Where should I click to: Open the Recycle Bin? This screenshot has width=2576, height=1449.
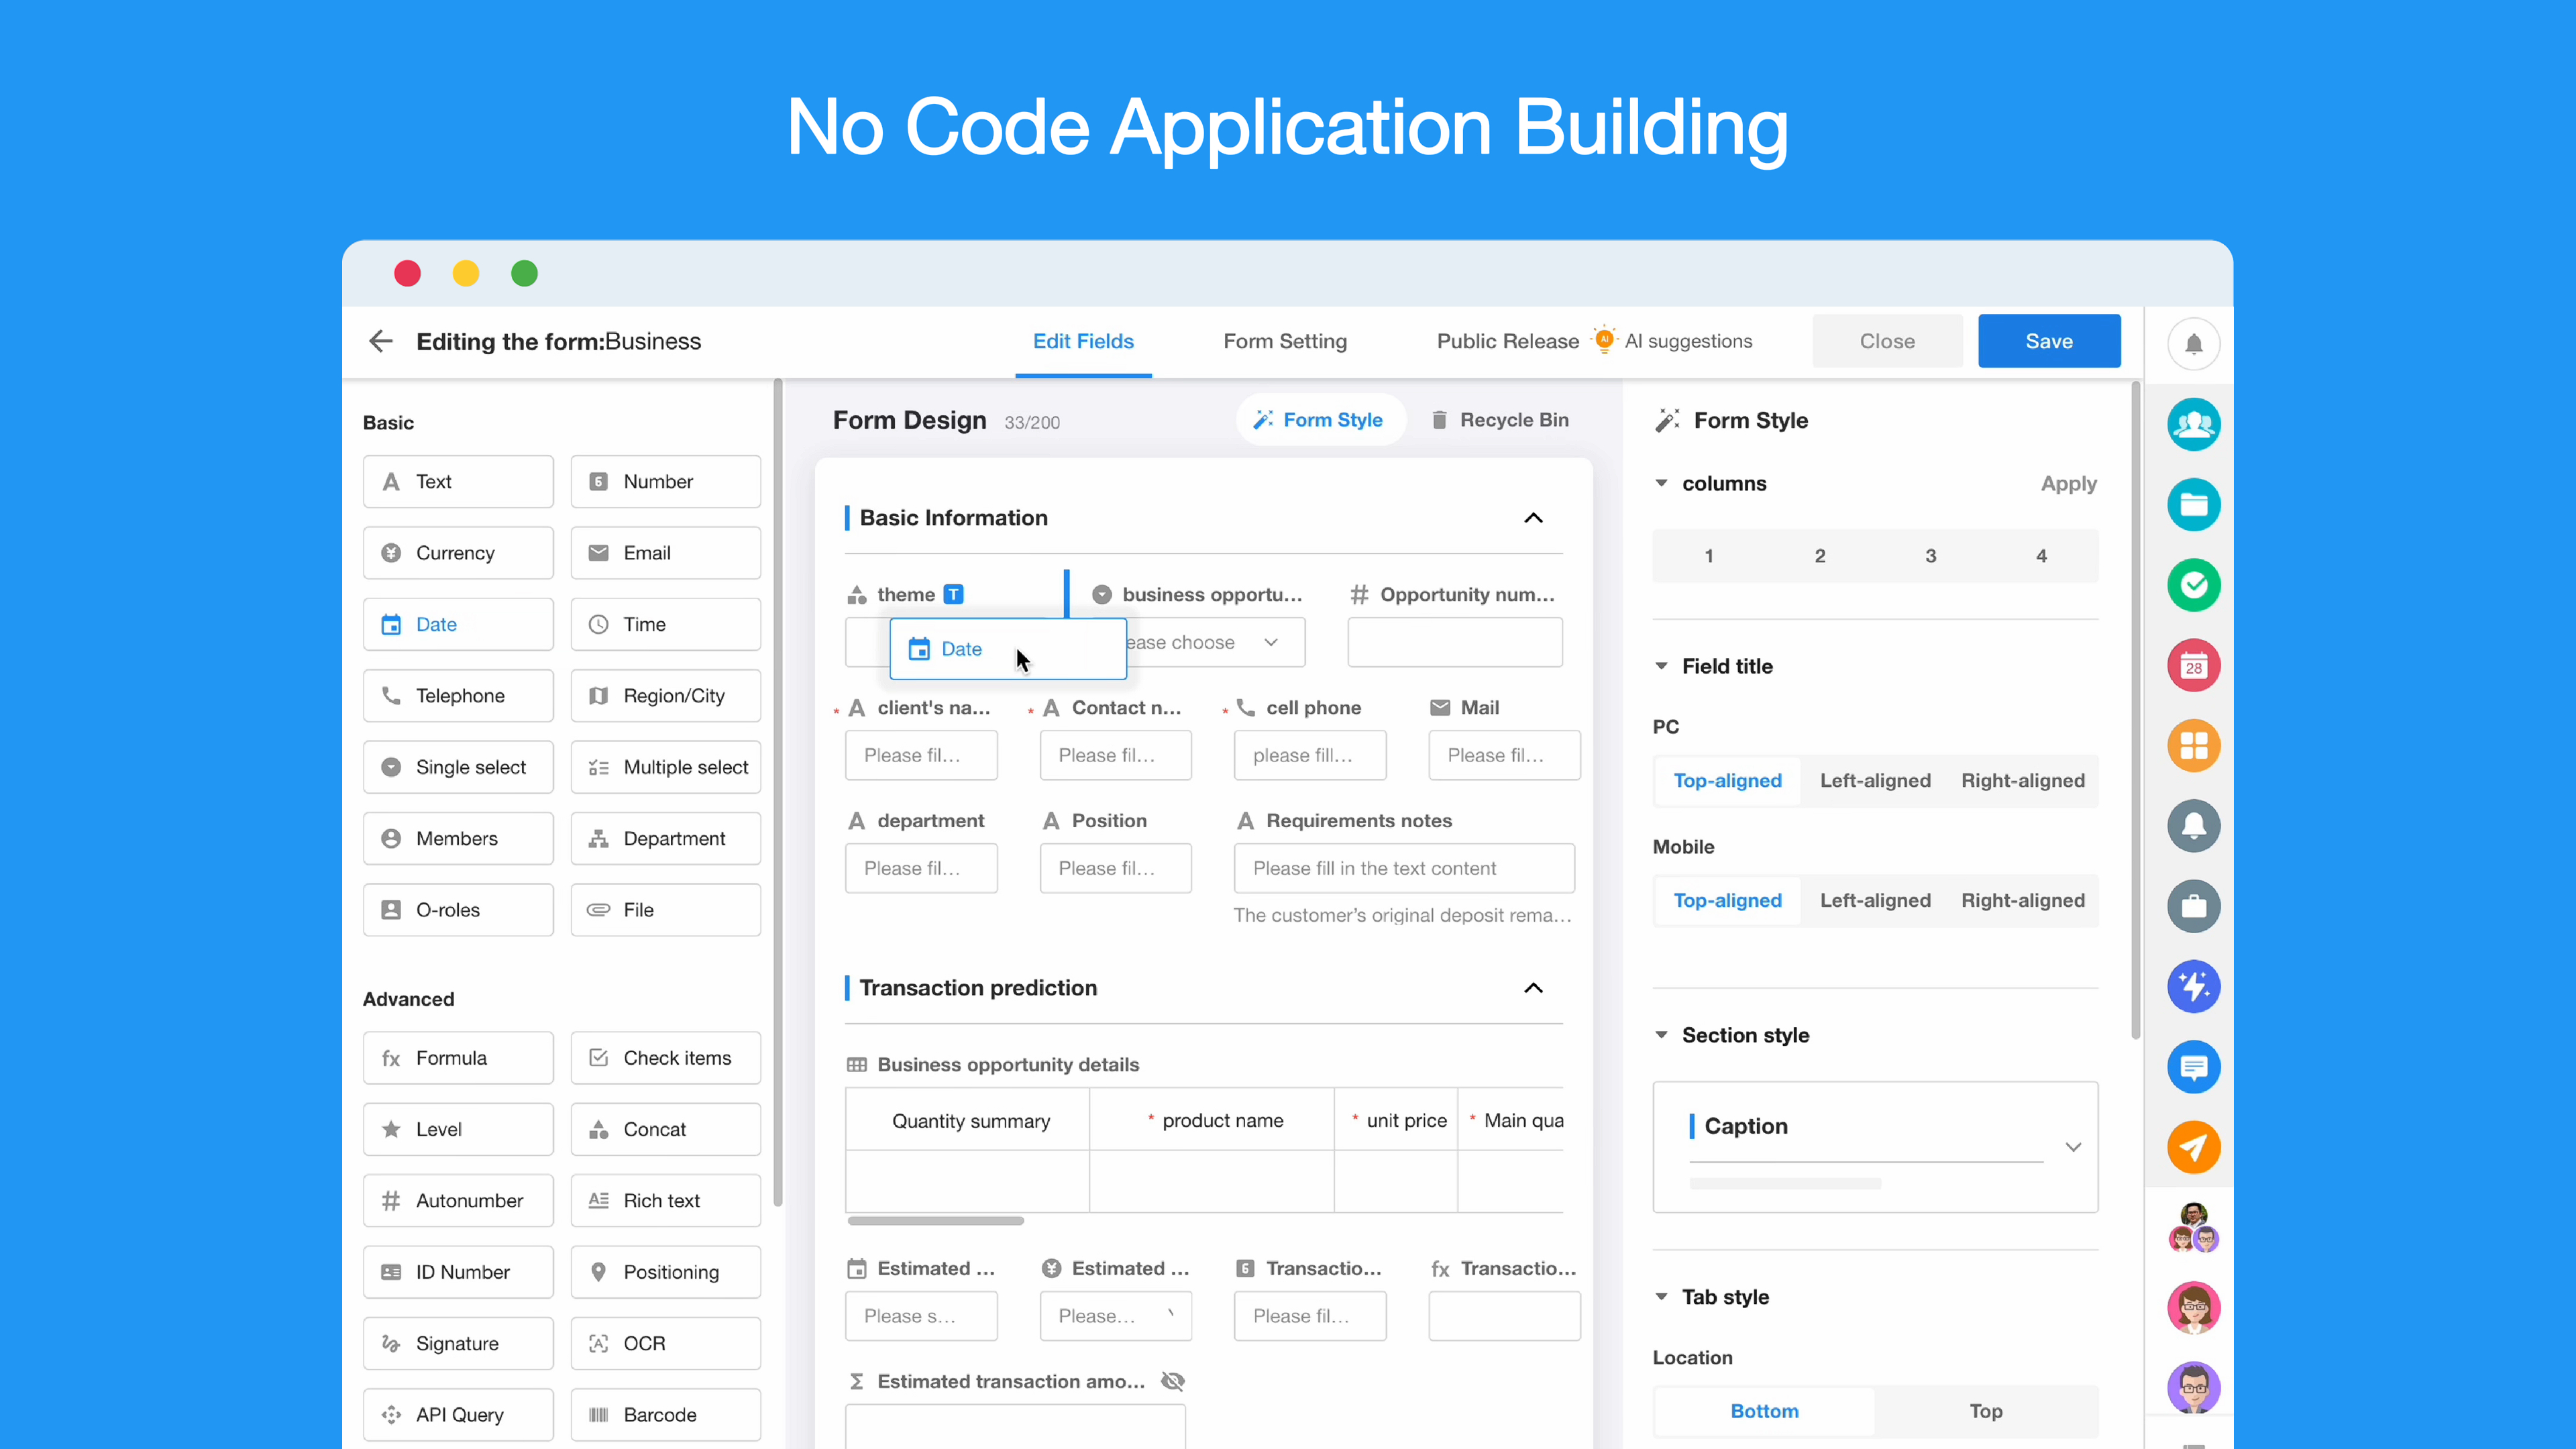pos(1499,419)
